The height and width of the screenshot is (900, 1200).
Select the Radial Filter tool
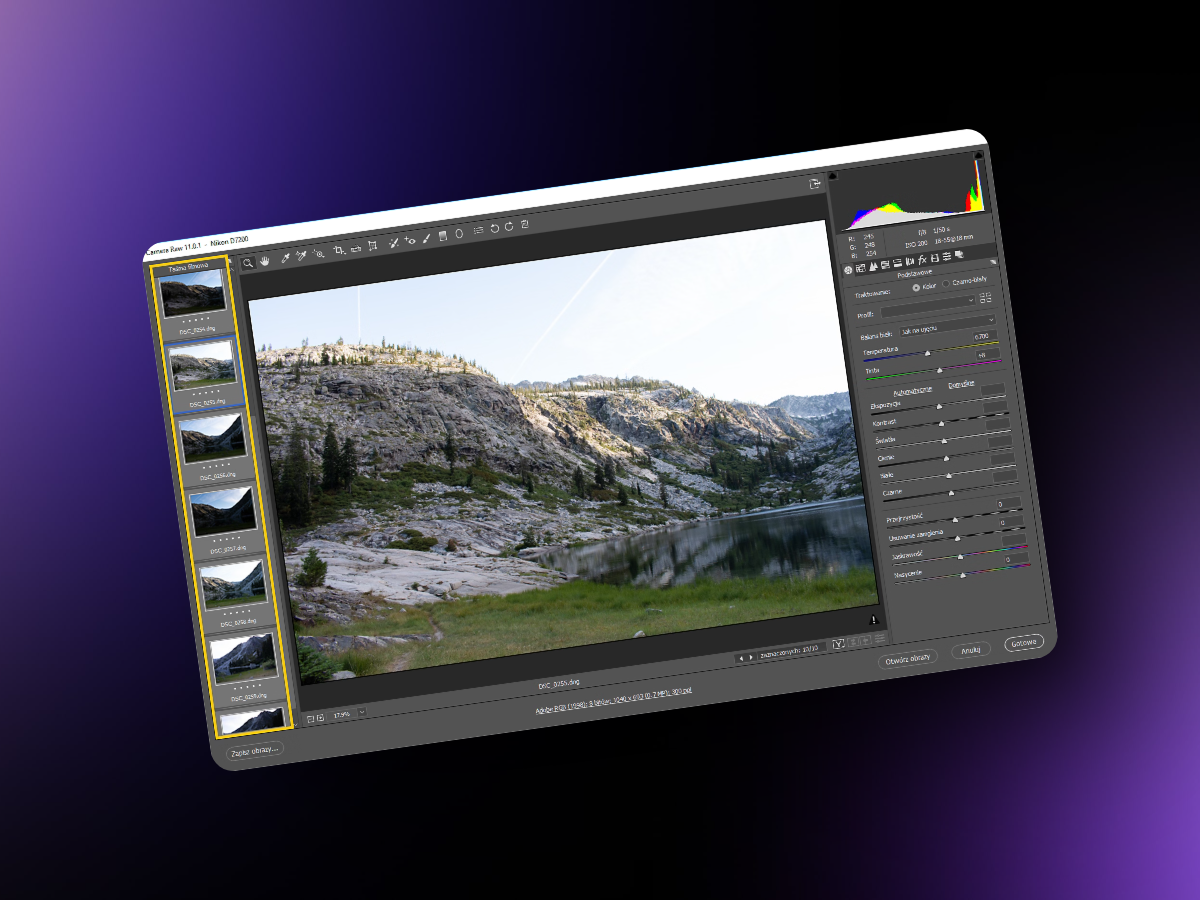459,234
